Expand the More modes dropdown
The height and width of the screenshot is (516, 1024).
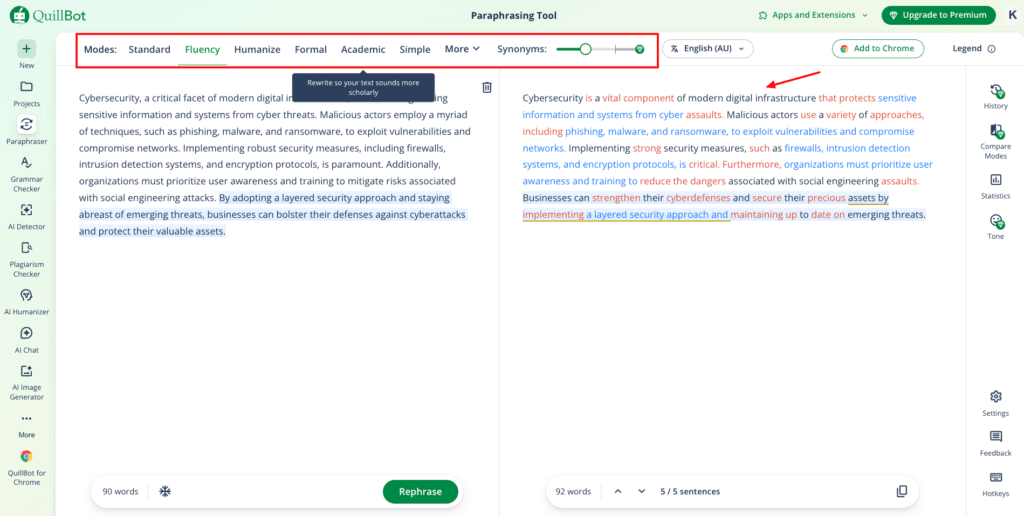(x=462, y=49)
